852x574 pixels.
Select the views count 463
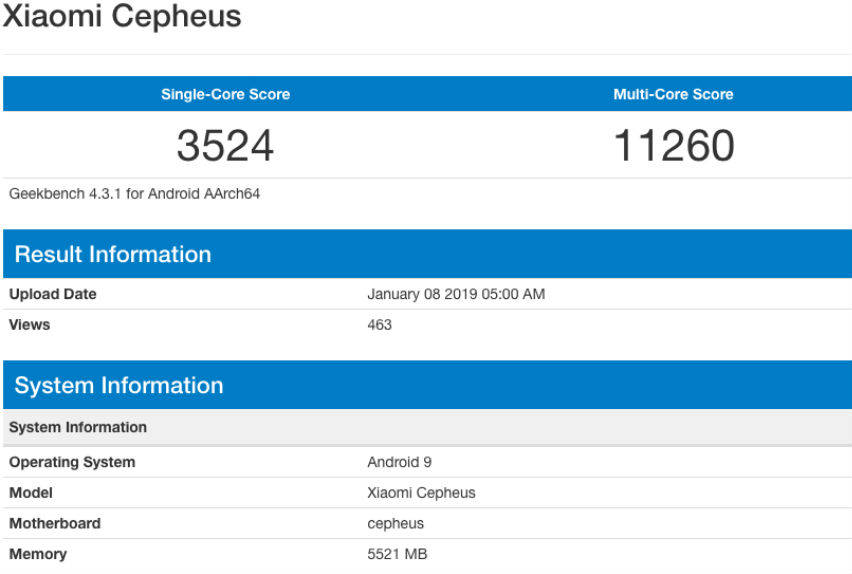coord(379,325)
